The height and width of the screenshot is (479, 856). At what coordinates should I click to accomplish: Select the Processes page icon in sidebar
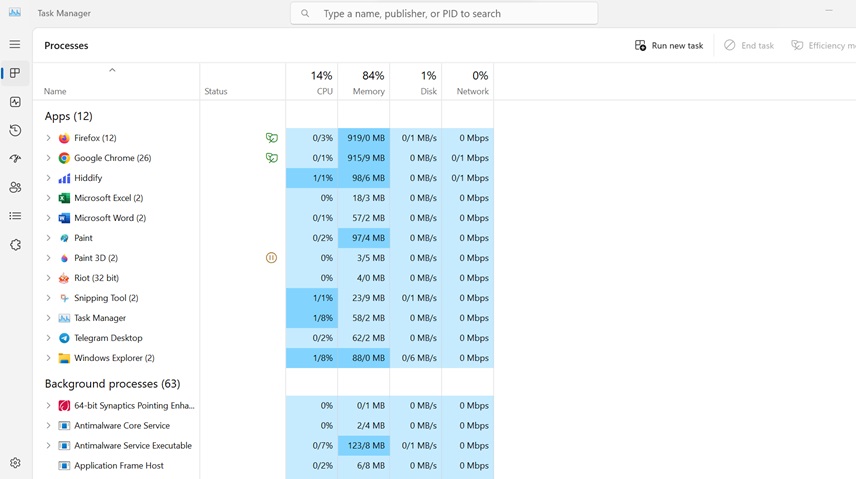click(15, 73)
